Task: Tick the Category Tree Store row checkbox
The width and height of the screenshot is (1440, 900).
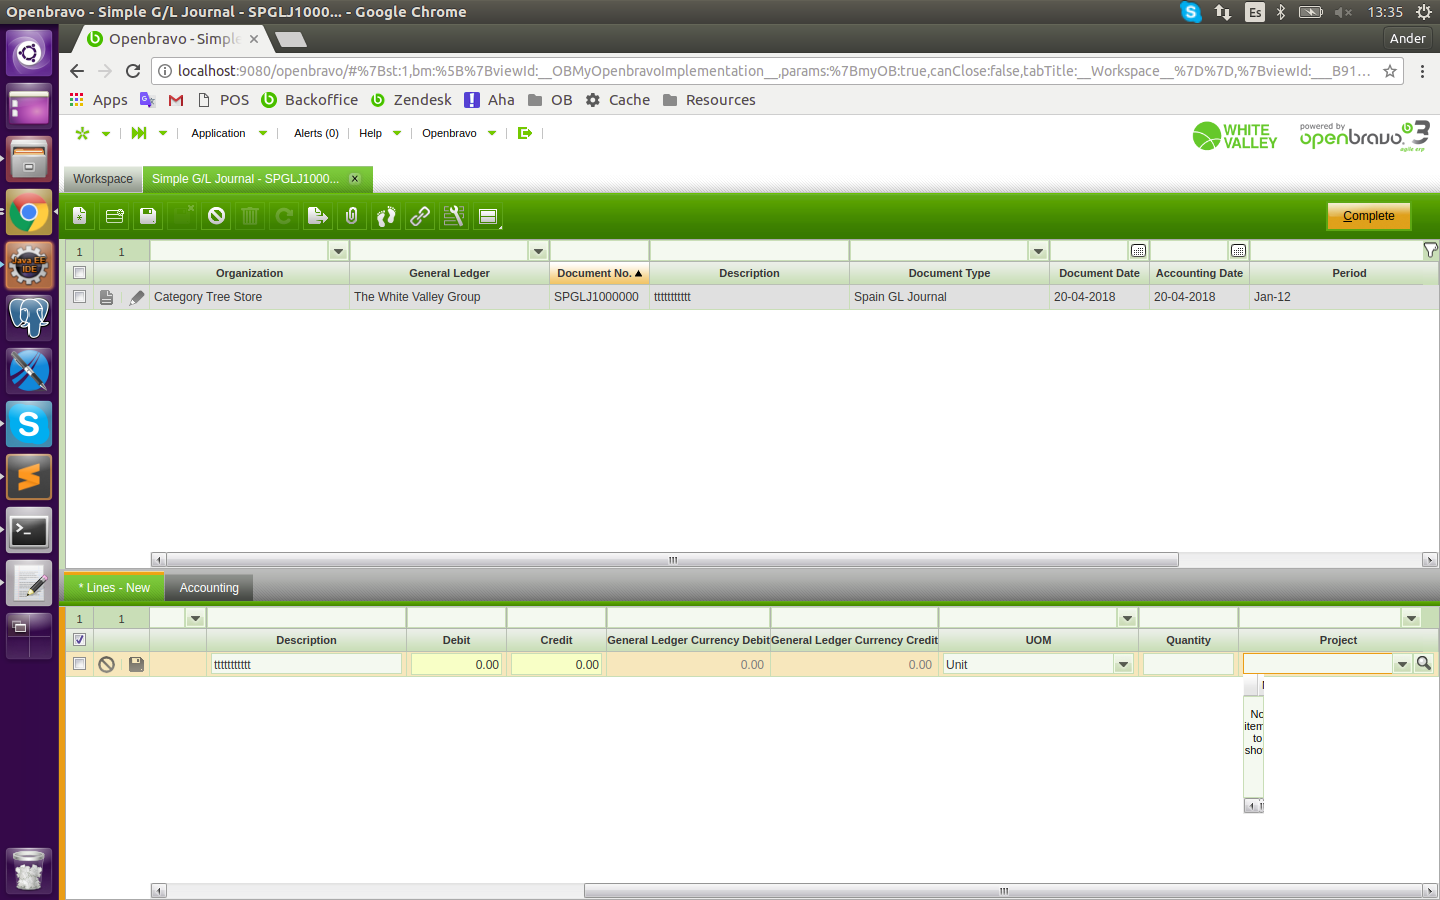Action: tap(80, 297)
